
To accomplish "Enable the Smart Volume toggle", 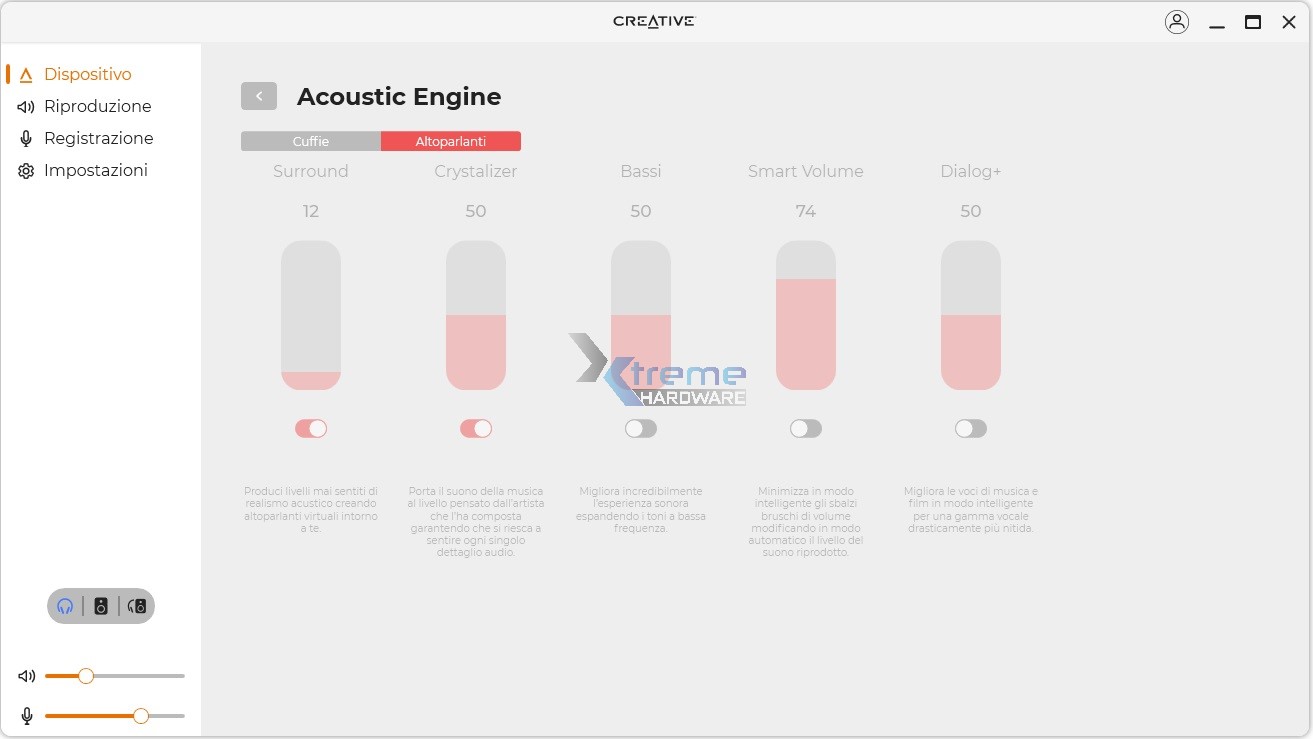I will point(806,428).
